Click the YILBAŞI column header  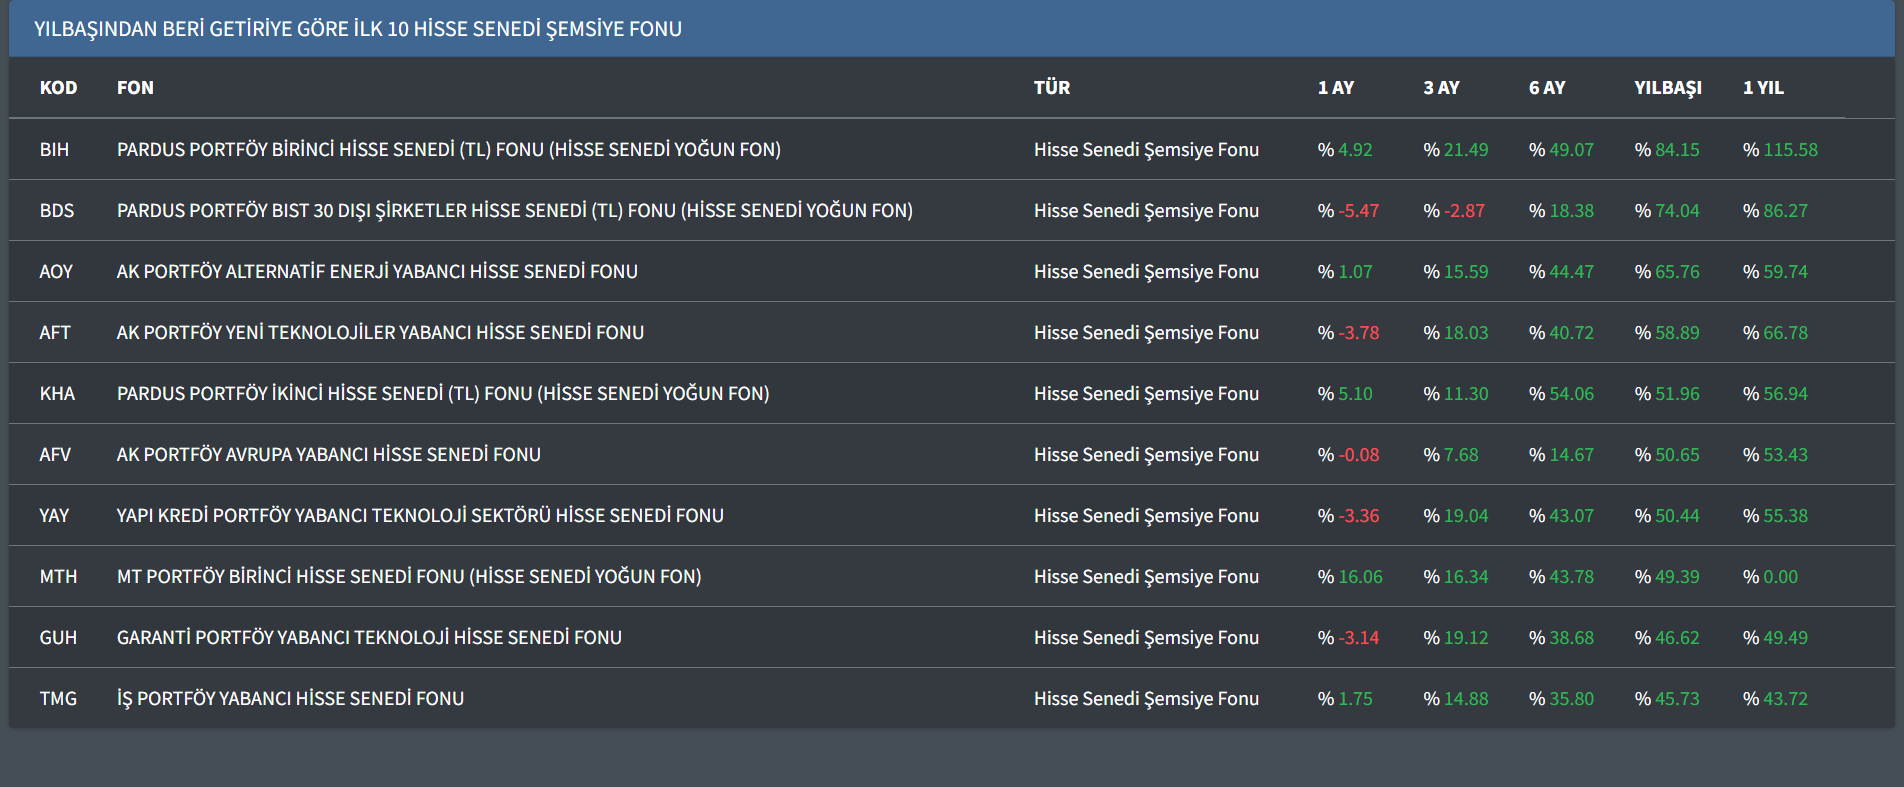1667,88
